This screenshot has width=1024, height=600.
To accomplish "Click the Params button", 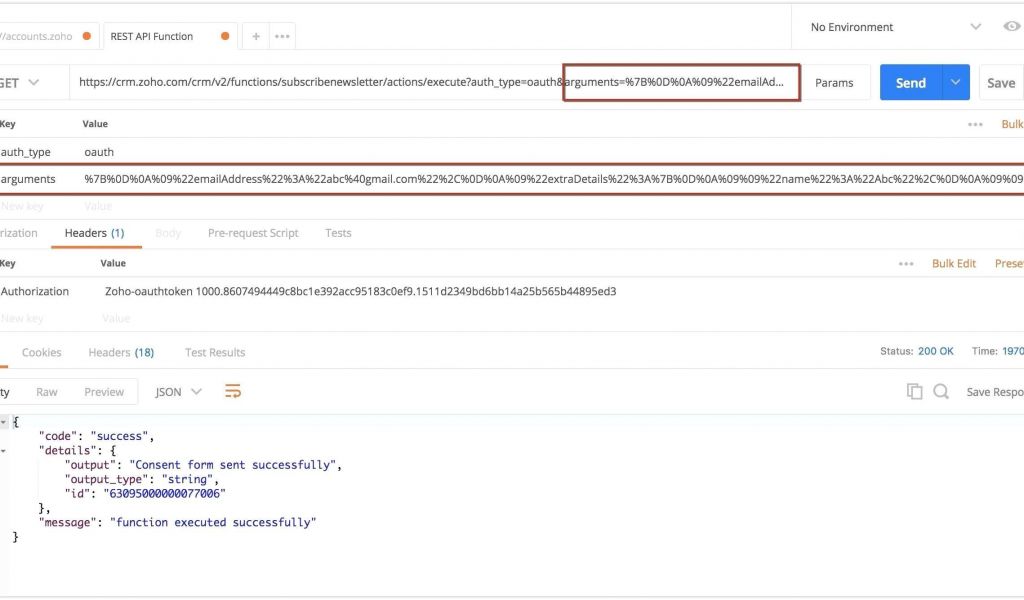I will (834, 83).
